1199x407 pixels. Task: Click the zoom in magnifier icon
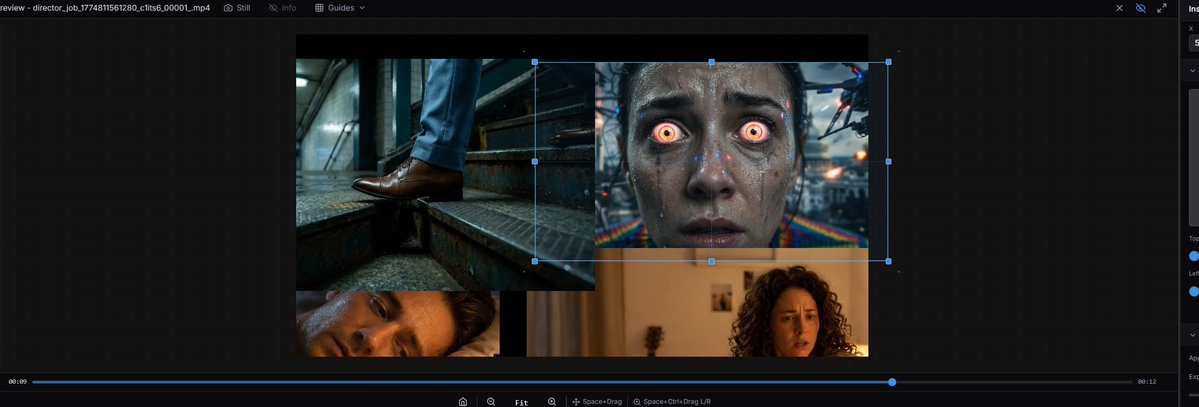click(552, 401)
